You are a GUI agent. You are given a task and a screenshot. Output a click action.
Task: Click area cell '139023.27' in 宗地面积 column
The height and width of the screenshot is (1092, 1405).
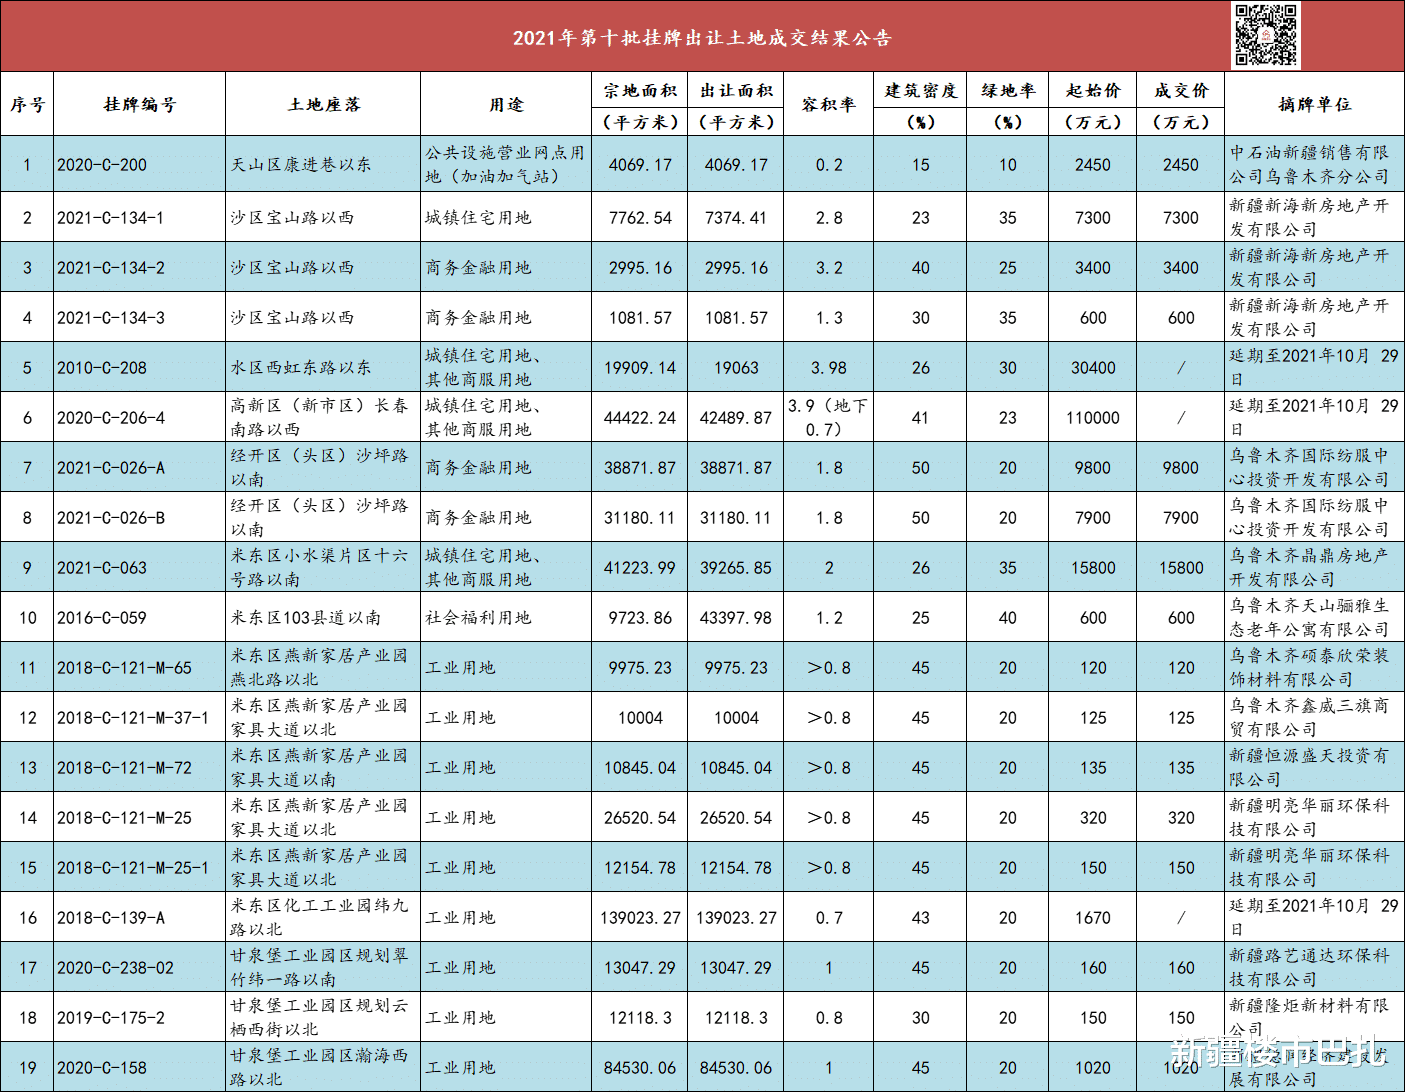pyautogui.click(x=640, y=917)
